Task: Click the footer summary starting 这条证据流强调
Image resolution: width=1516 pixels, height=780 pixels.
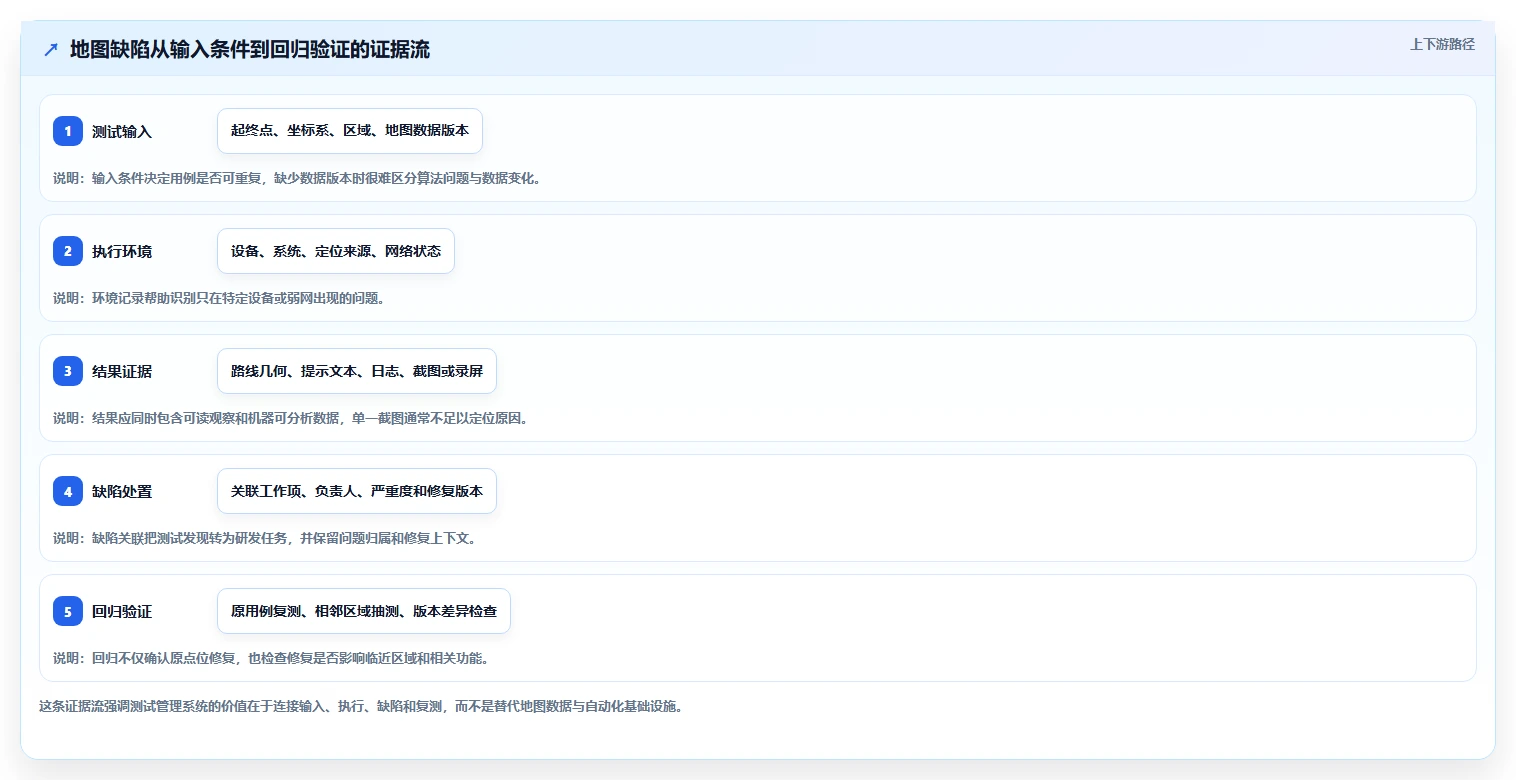Action: click(x=360, y=706)
